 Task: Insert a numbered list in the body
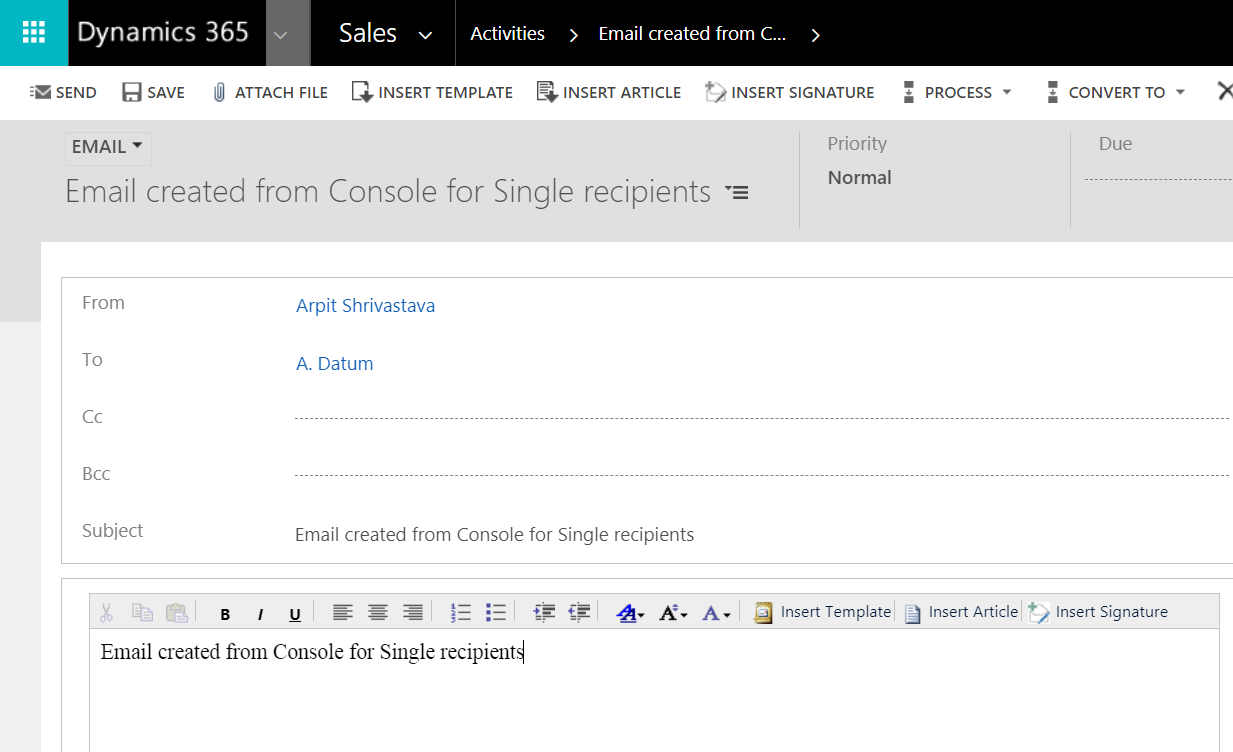(460, 613)
